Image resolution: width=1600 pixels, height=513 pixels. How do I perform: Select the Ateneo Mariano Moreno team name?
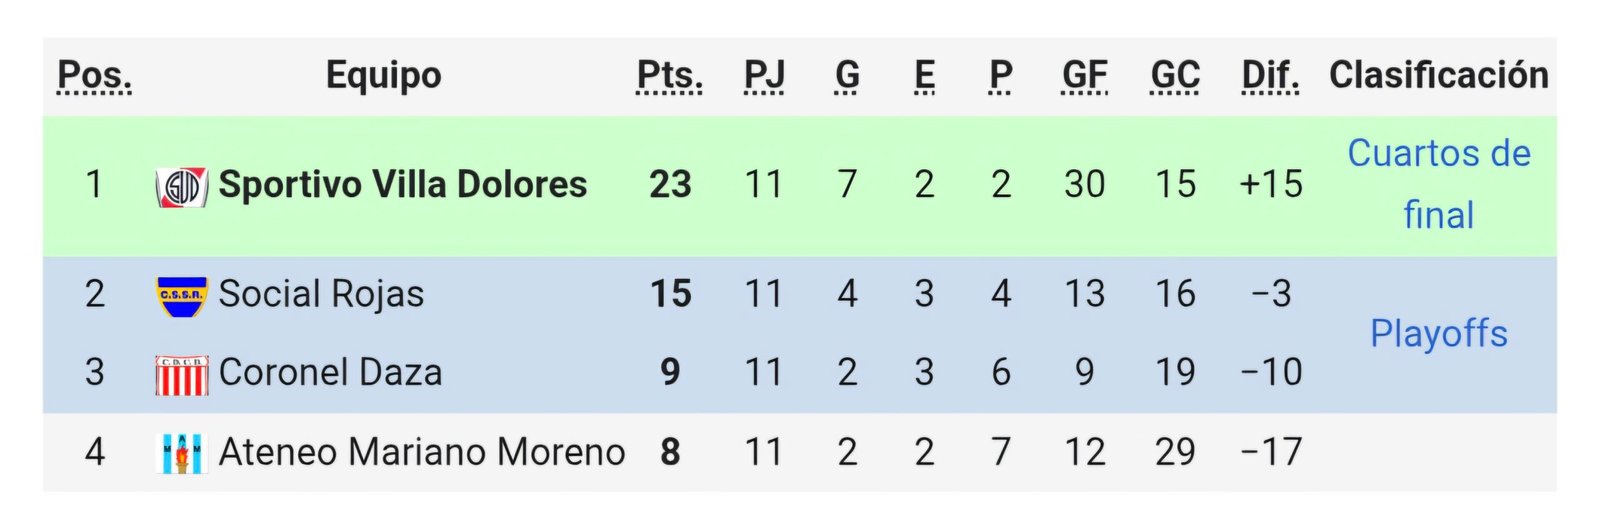coord(421,452)
